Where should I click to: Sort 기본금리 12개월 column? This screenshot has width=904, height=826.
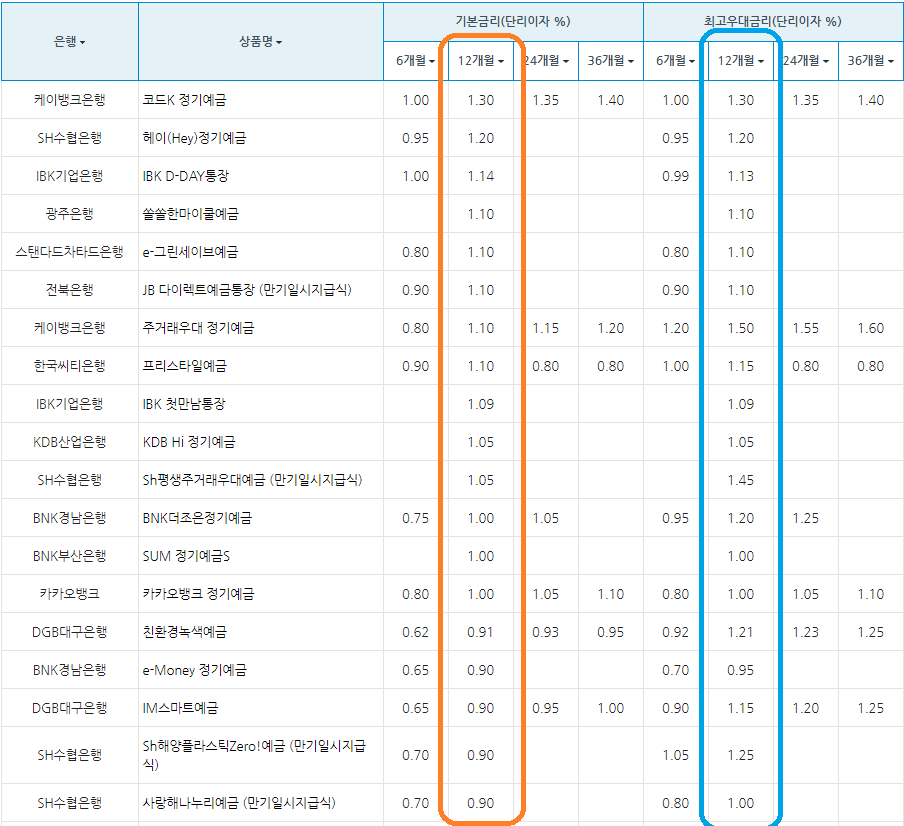coord(481,61)
